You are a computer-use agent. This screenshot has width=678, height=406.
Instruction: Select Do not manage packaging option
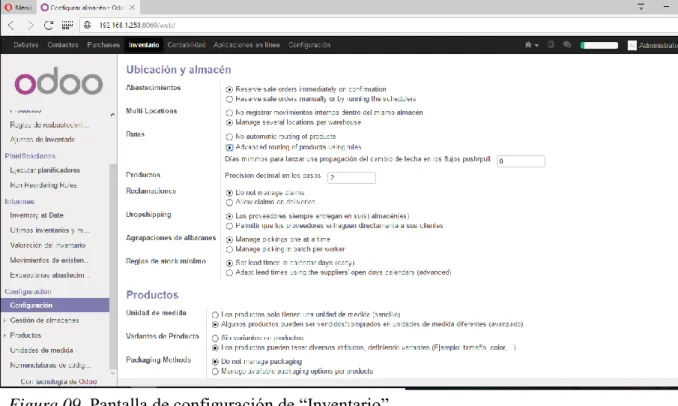tap(215, 361)
